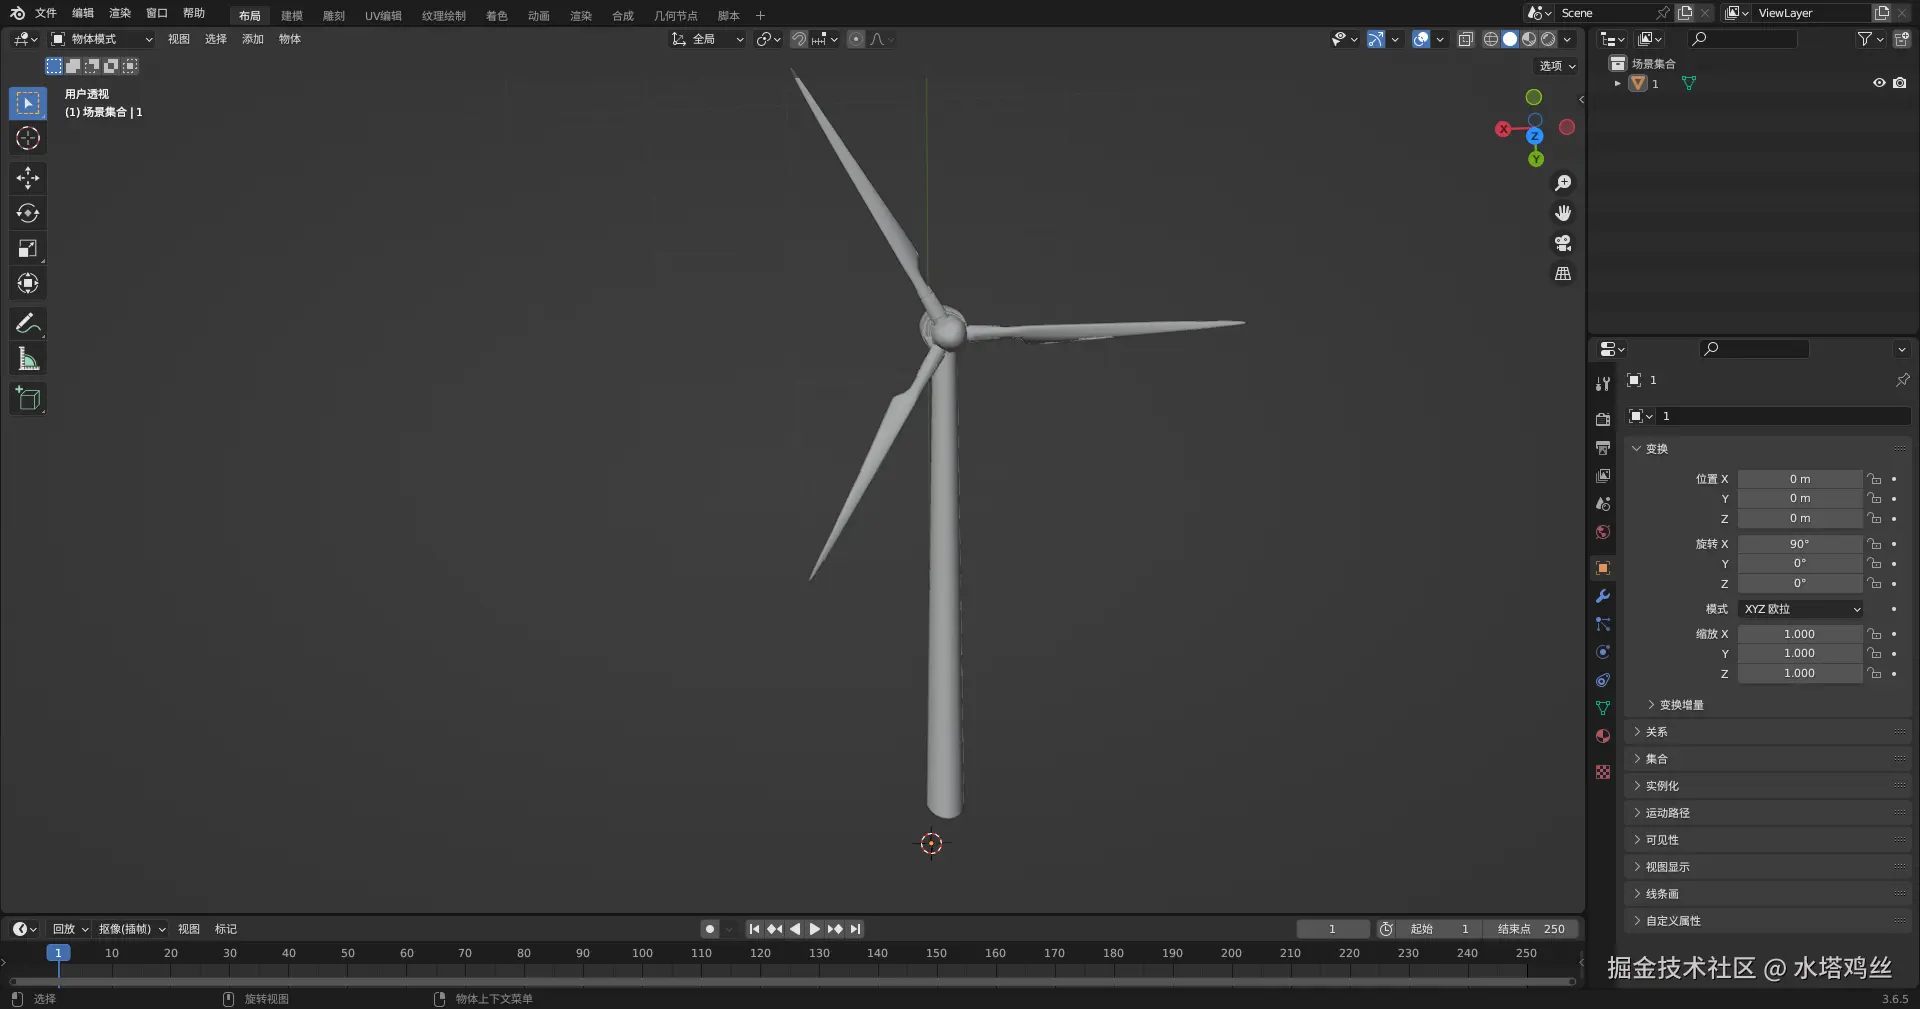Select the Rotate tool
Screen dimensions: 1920x1009
coord(28,213)
